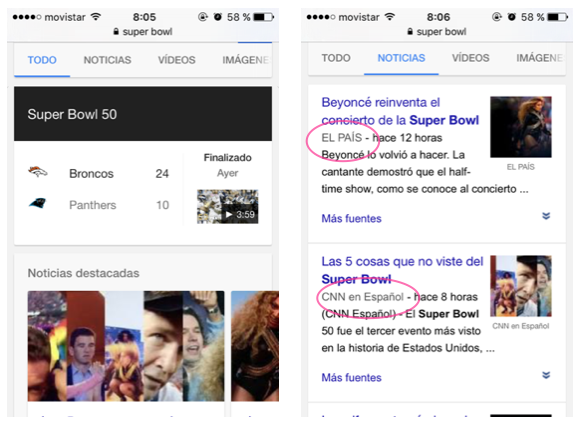Tap the Noticias destacadas heading
This screenshot has height=433, width=581.
point(83,273)
